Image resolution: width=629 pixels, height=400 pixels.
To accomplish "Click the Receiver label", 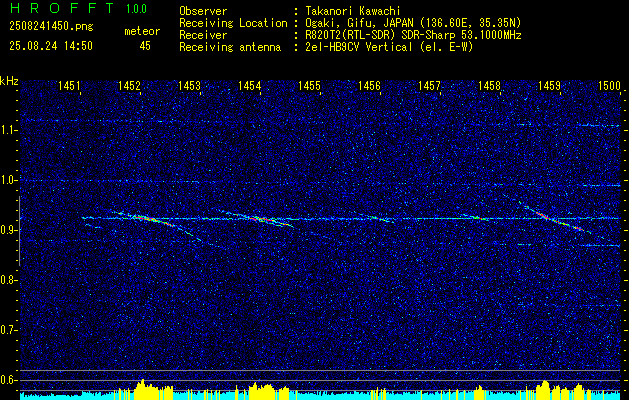I will point(203,35).
